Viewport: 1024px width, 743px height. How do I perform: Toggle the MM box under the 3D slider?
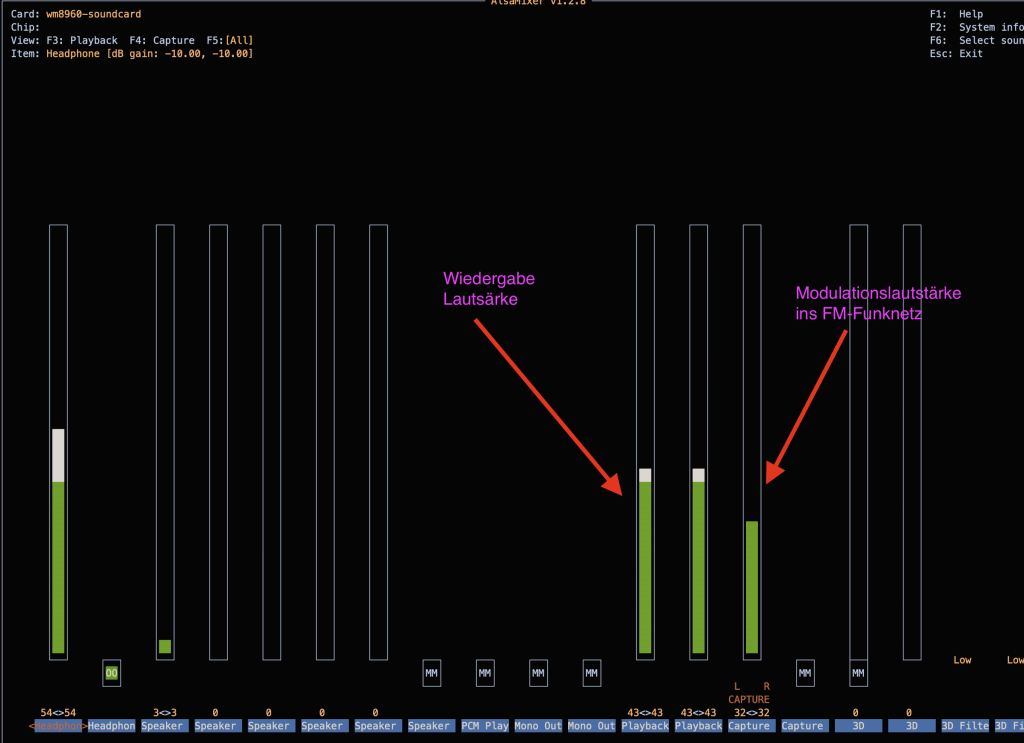click(x=858, y=673)
